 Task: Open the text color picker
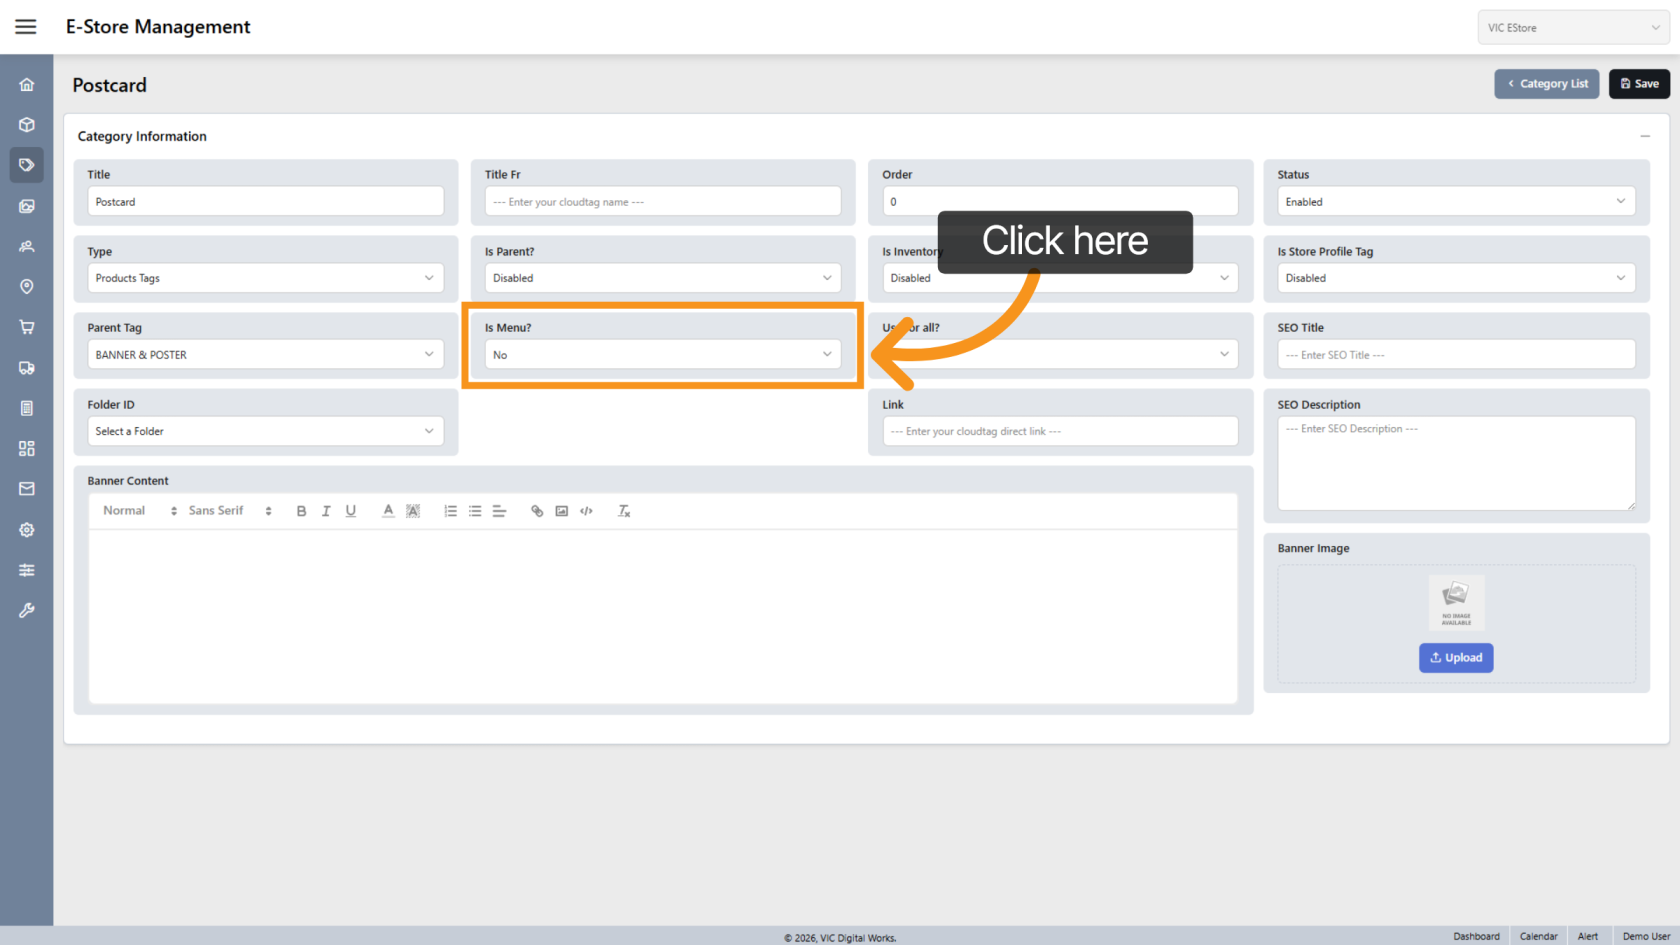point(388,511)
